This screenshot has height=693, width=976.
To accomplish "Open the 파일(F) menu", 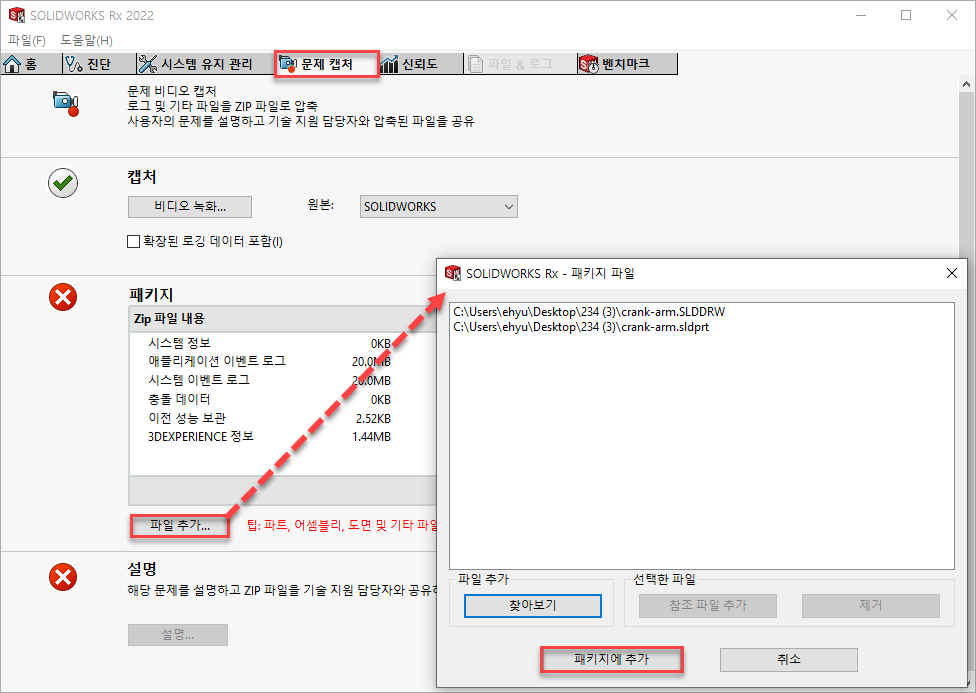I will [27, 40].
